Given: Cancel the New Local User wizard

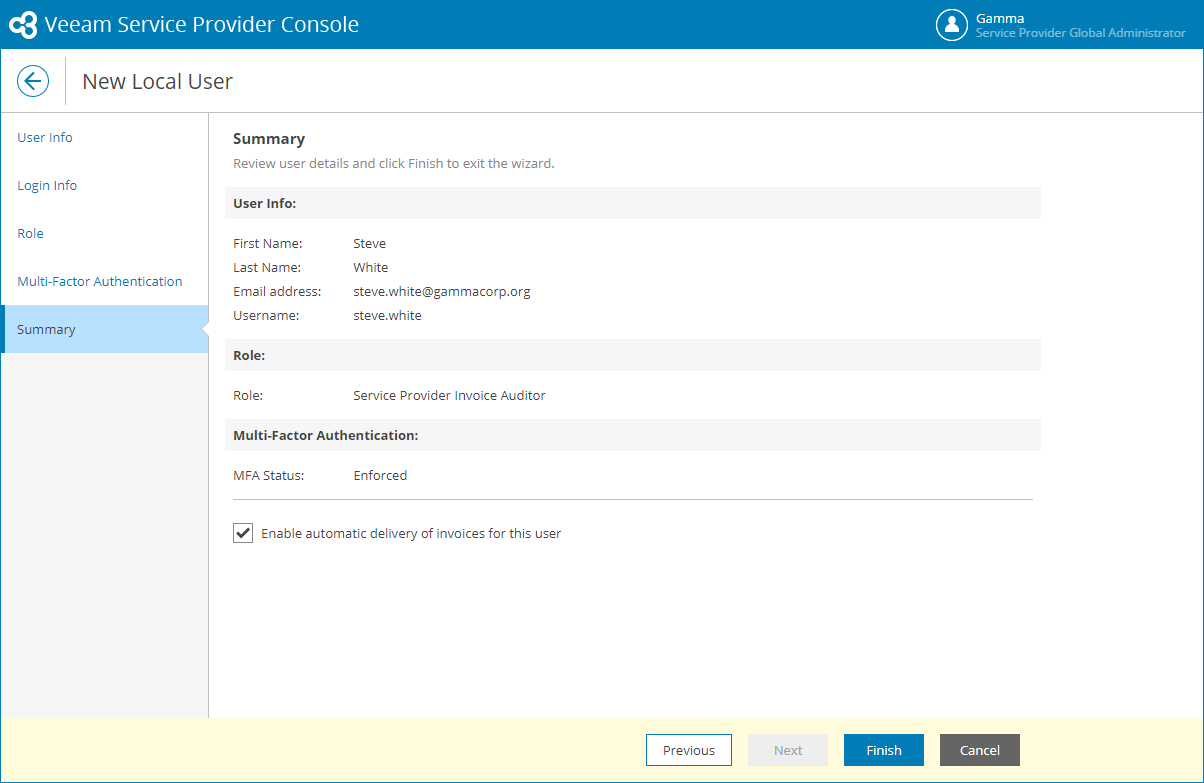Looking at the screenshot, I should click(980, 750).
